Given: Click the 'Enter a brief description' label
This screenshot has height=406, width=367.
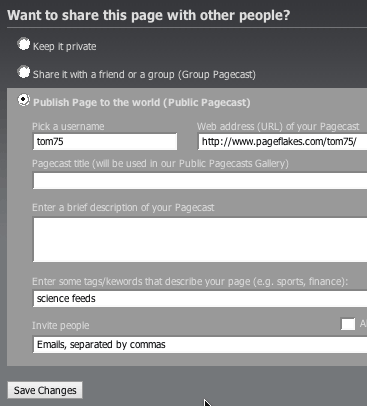Looking at the screenshot, I should click(x=123, y=208).
